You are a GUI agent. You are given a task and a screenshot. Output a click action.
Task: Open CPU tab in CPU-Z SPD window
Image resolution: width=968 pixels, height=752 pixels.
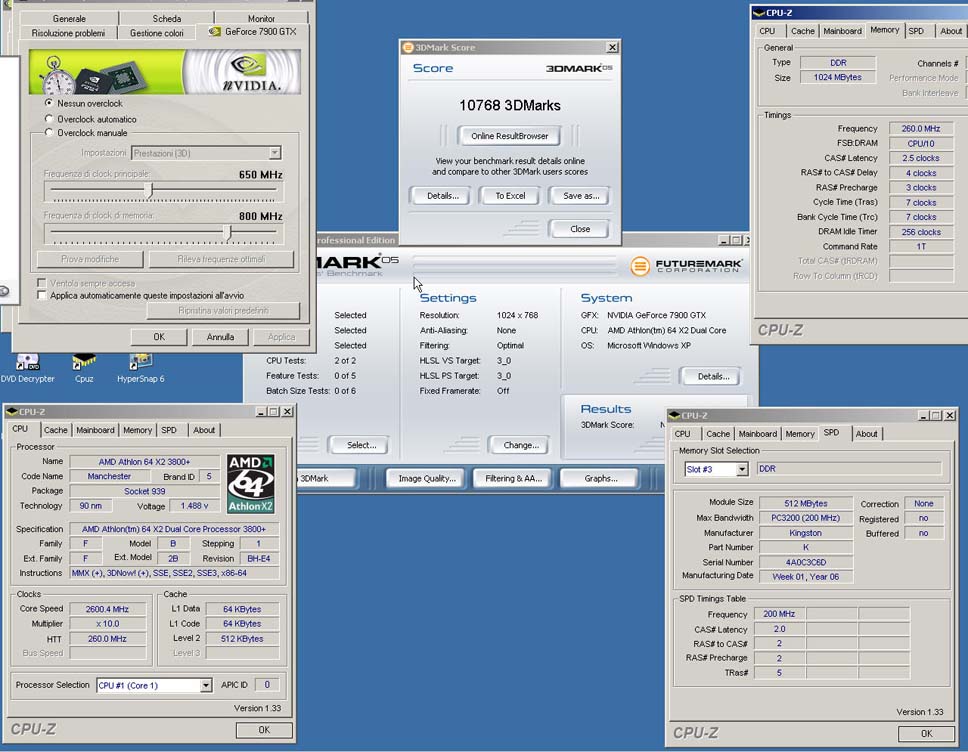(682, 433)
